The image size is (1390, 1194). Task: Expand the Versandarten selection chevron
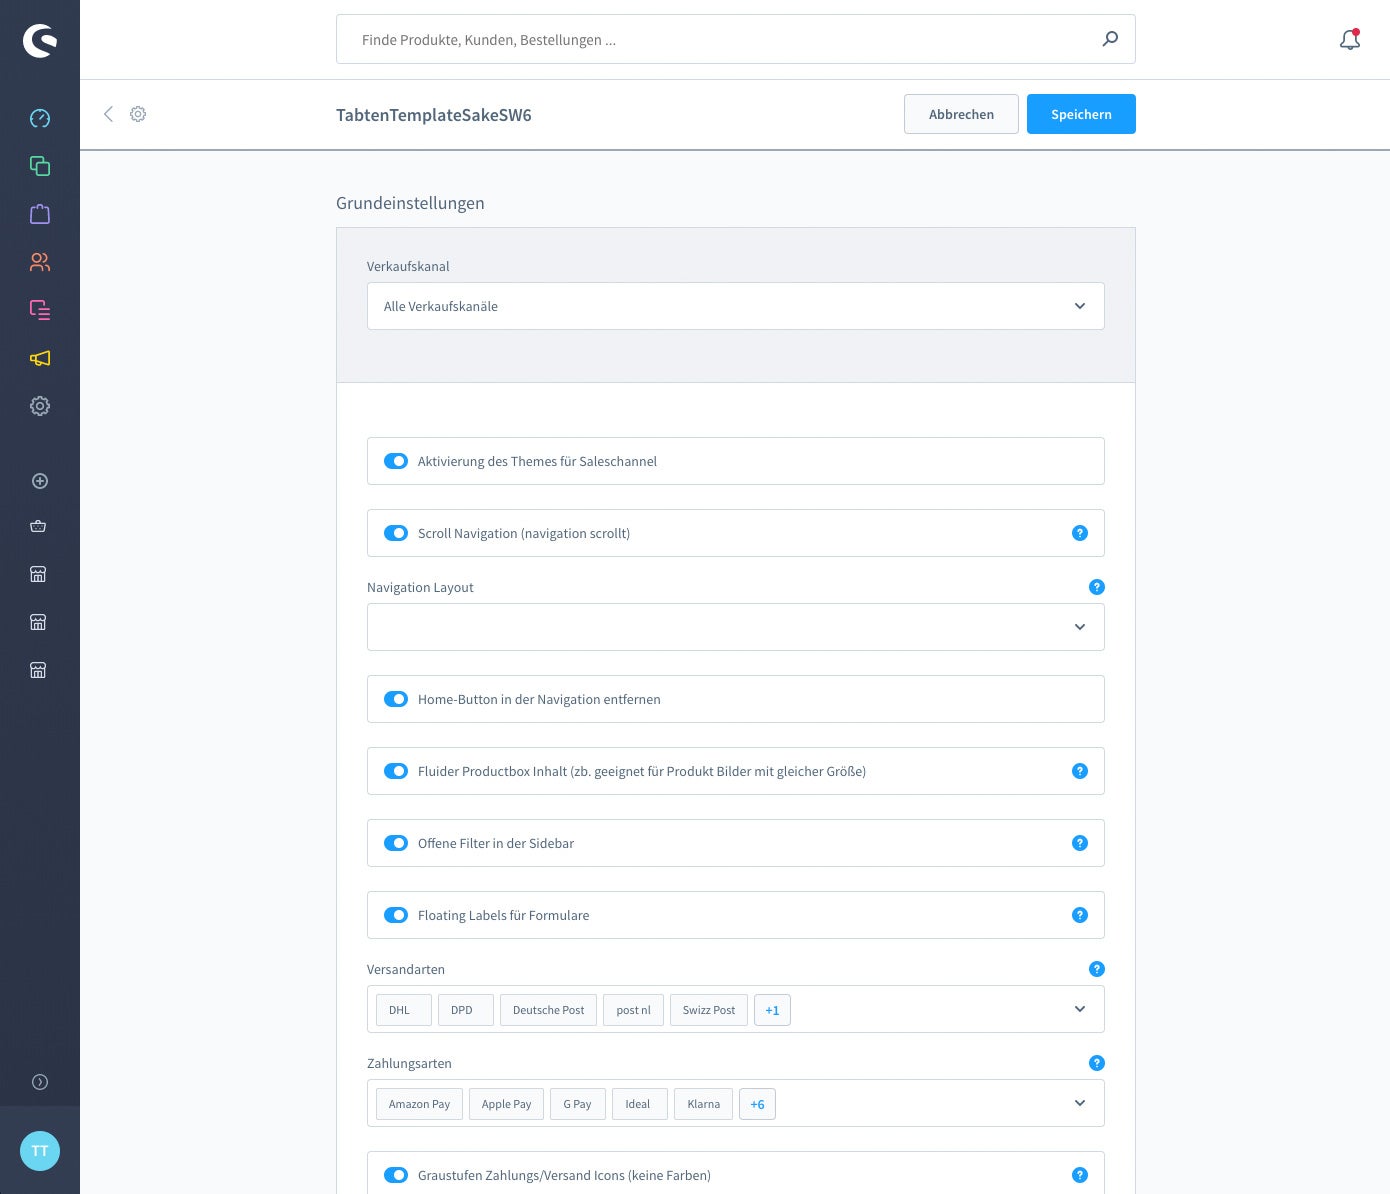1080,1009
